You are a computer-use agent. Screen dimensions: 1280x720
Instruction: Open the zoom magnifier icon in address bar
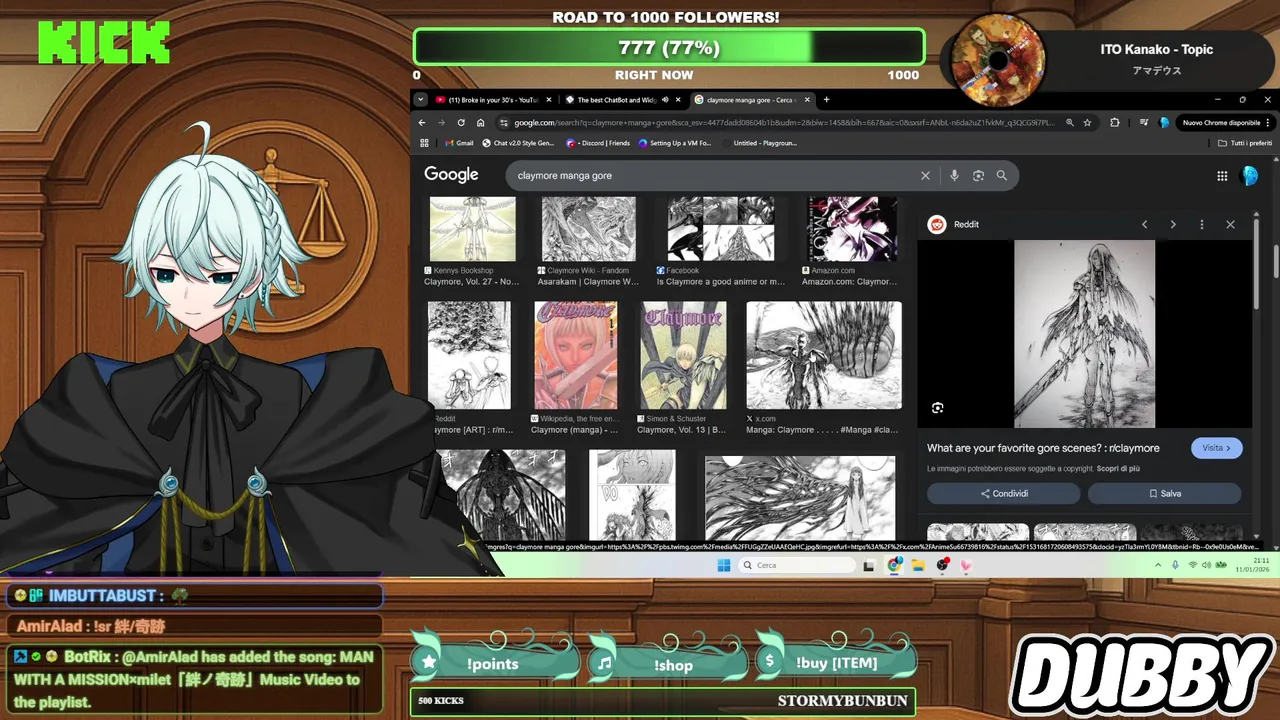pyautogui.click(x=1069, y=122)
